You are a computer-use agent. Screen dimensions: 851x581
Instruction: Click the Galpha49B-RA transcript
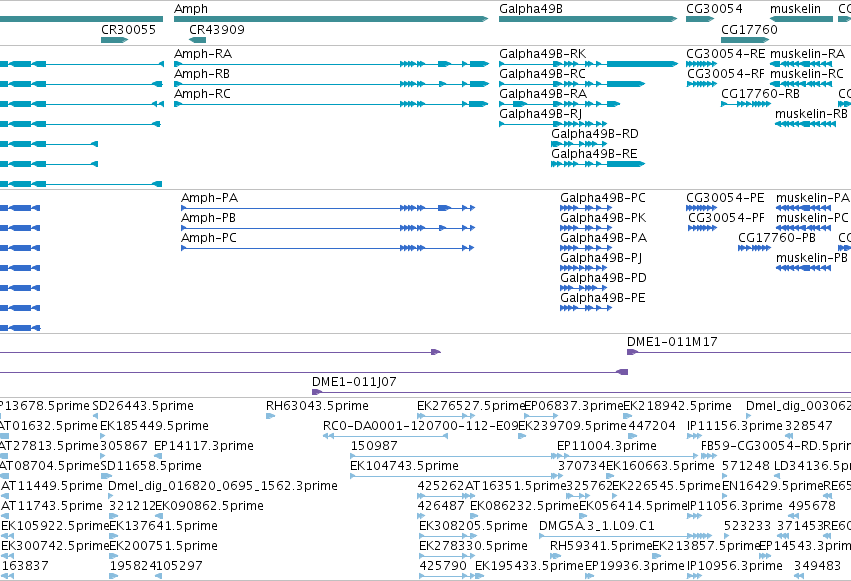(560, 104)
